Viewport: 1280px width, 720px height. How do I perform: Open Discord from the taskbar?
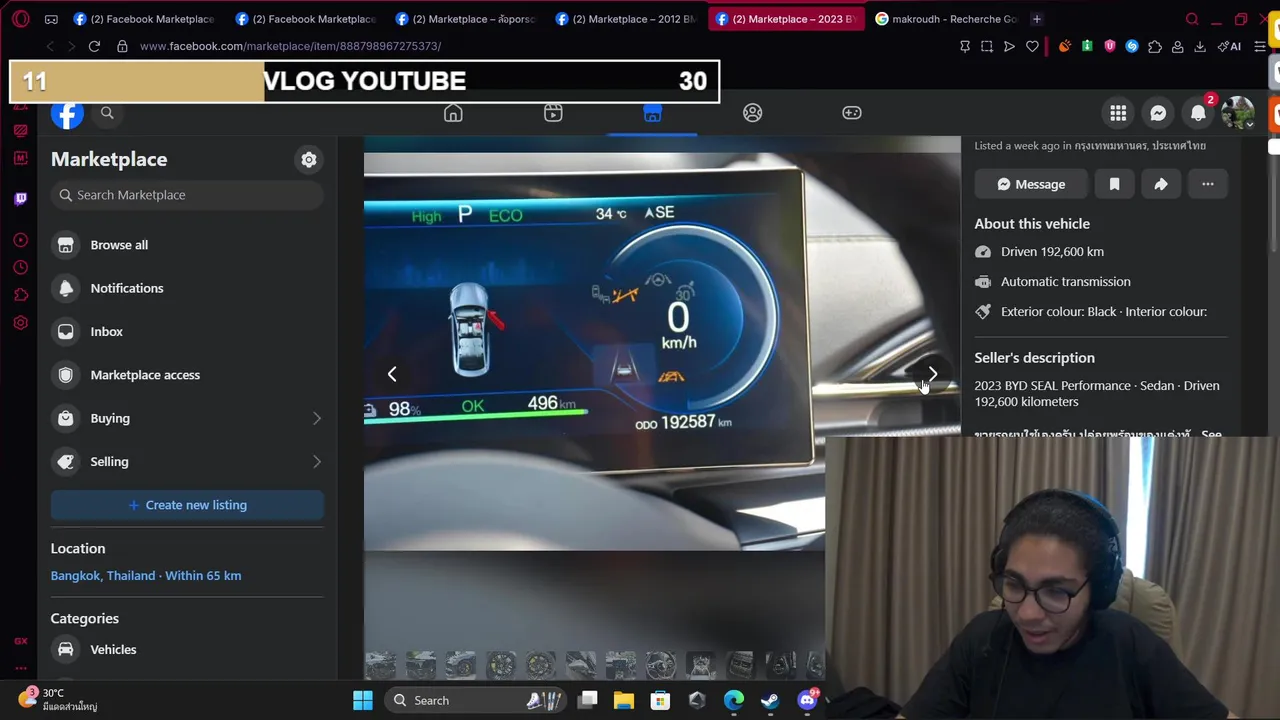[x=807, y=701]
